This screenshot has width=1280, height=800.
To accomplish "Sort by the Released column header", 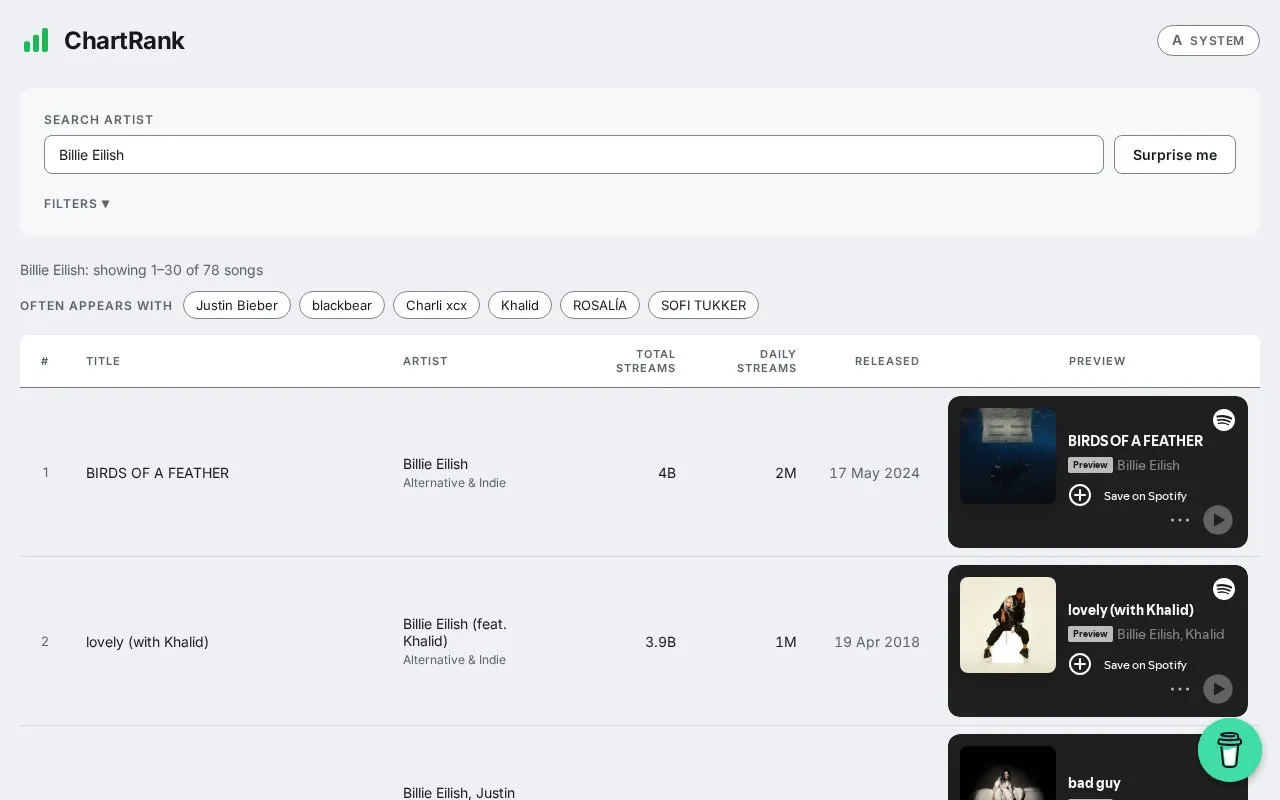I will pyautogui.click(x=887, y=361).
